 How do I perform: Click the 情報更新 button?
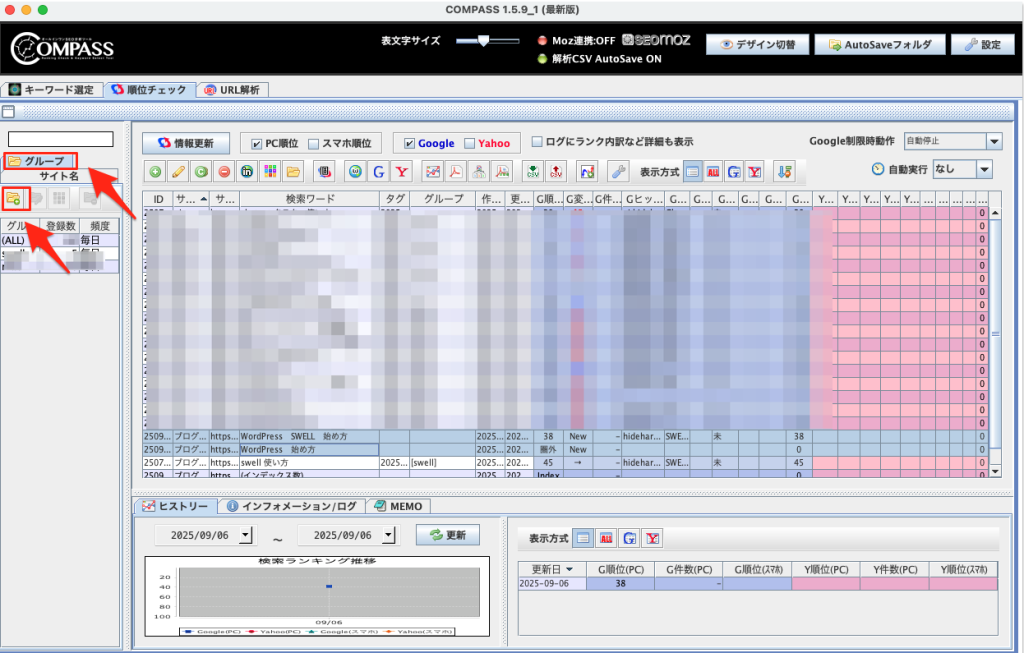185,143
